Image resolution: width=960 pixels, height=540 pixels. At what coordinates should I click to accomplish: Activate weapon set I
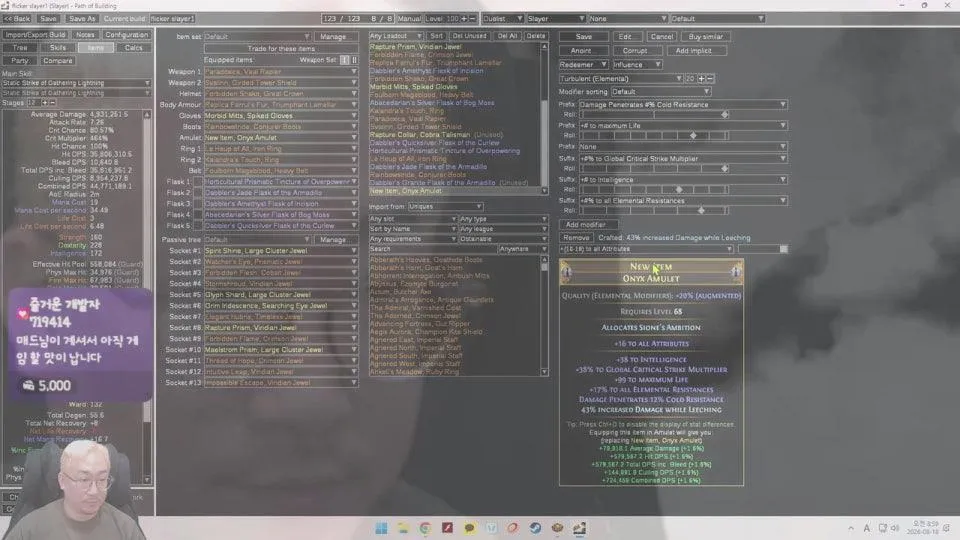[345, 60]
